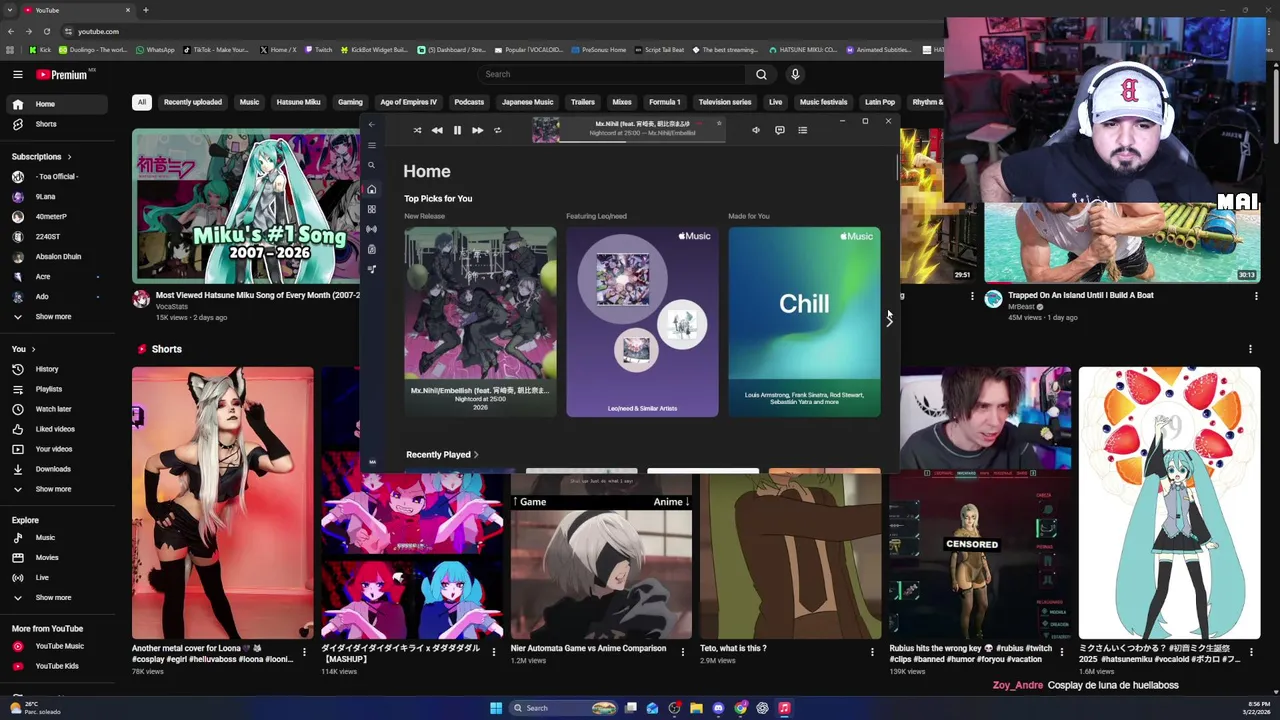Favorite the playing song with star icon
This screenshot has width=1280, height=720.
[718, 124]
